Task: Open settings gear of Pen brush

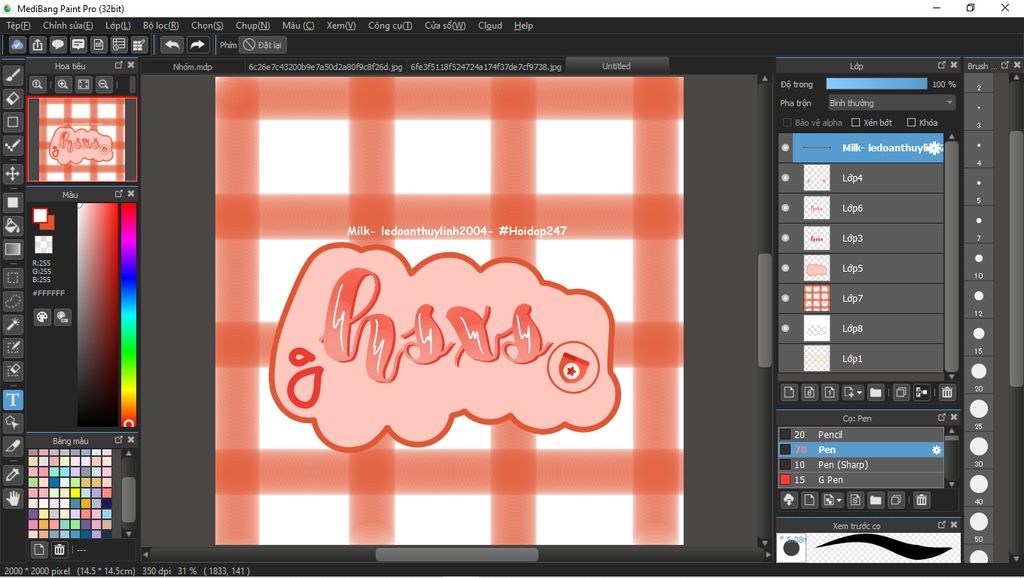Action: point(936,450)
